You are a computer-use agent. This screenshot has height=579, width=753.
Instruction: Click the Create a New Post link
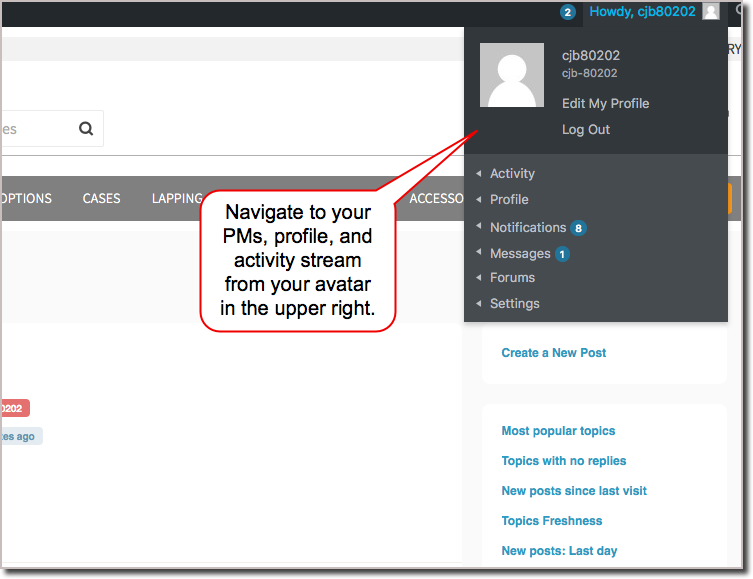(554, 352)
